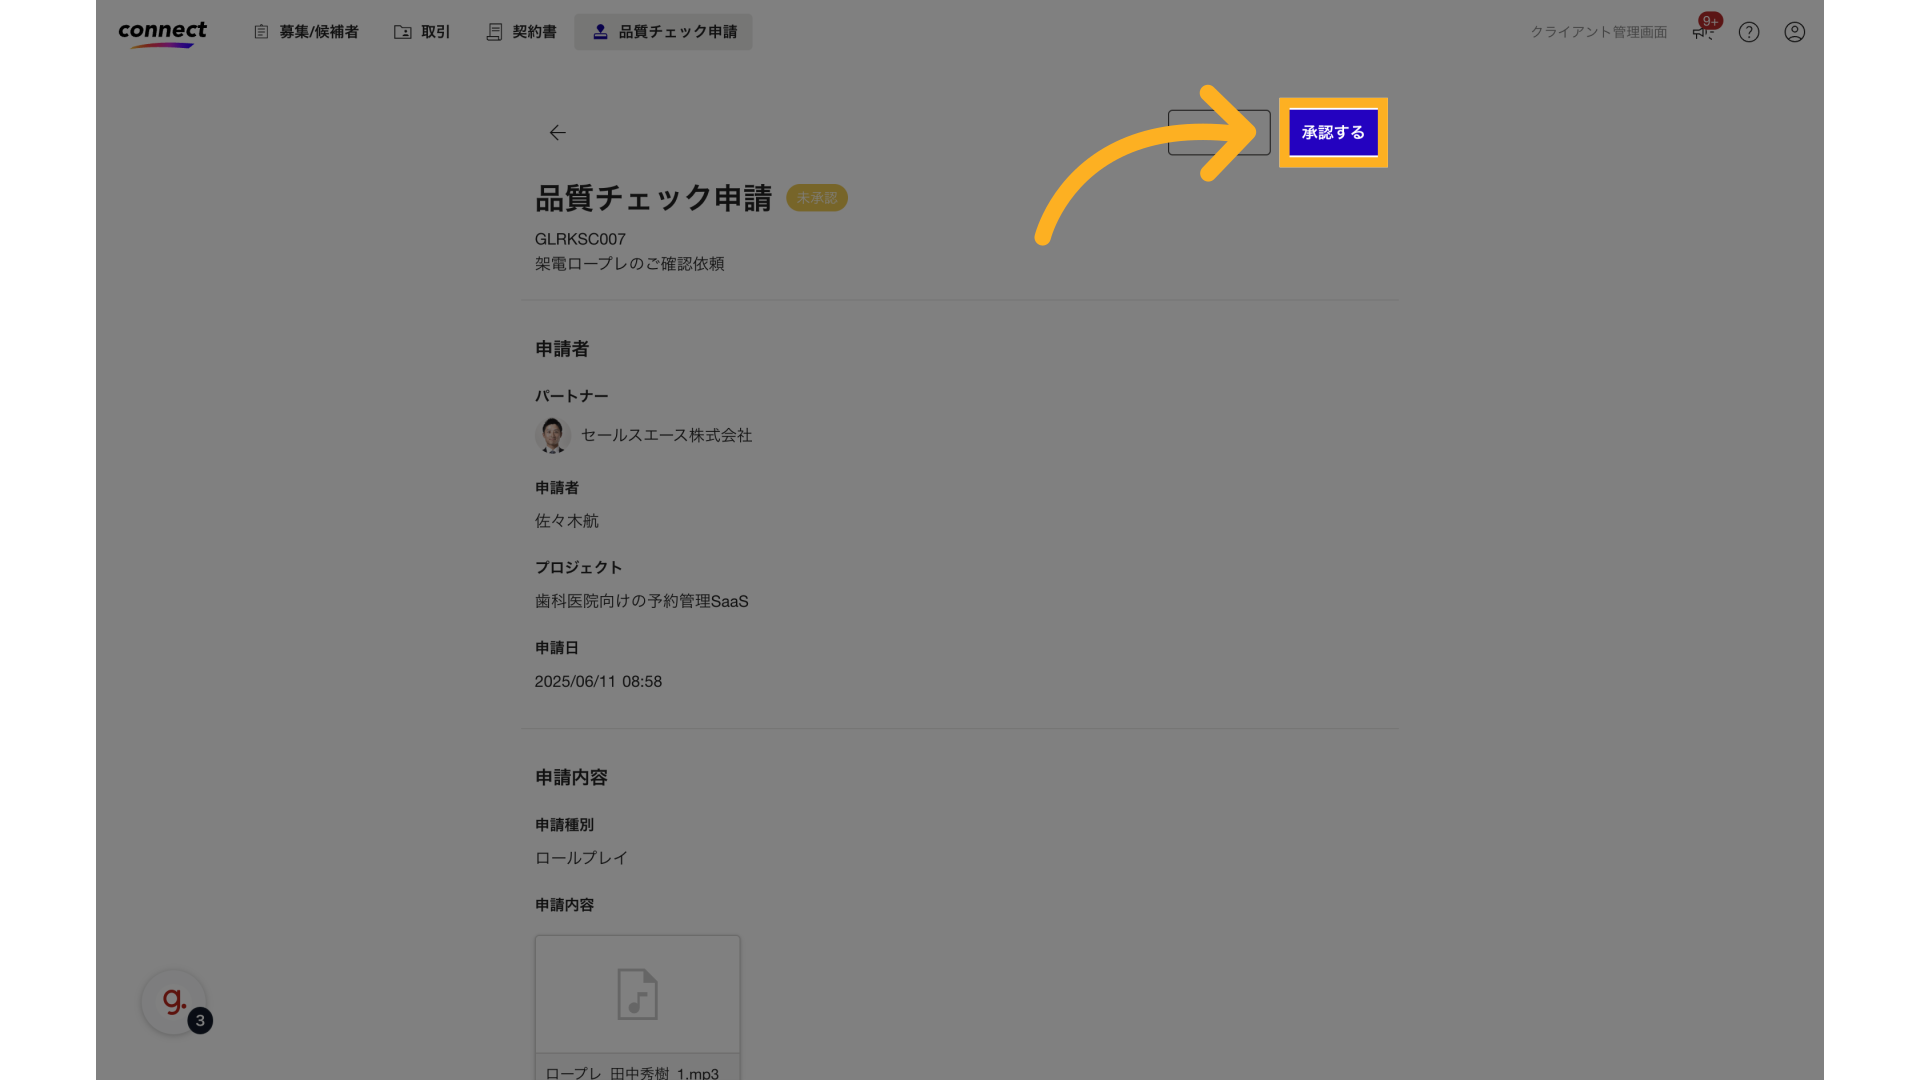1920x1080 pixels.
Task: Click the 承認する button
Action: coord(1333,131)
